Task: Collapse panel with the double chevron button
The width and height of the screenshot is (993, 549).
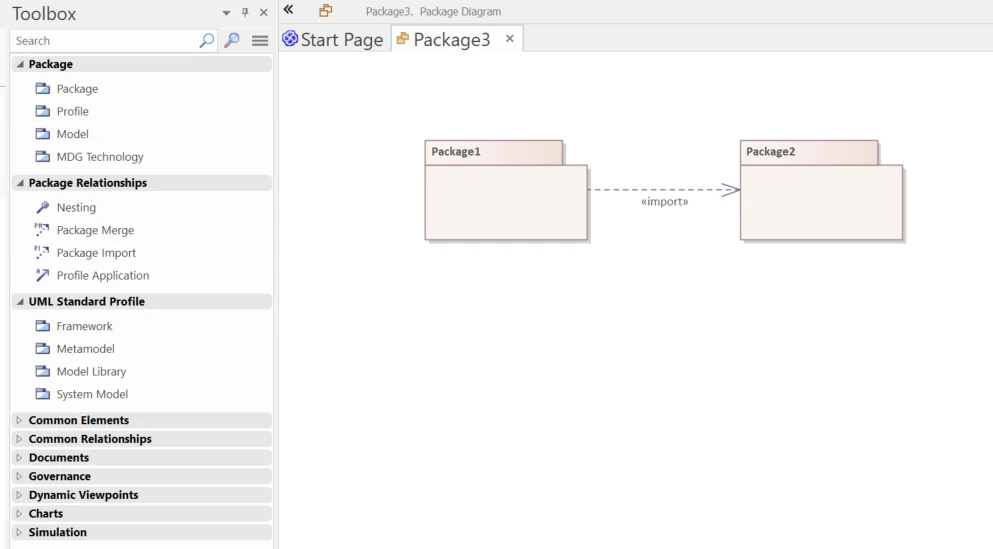Action: (x=288, y=9)
